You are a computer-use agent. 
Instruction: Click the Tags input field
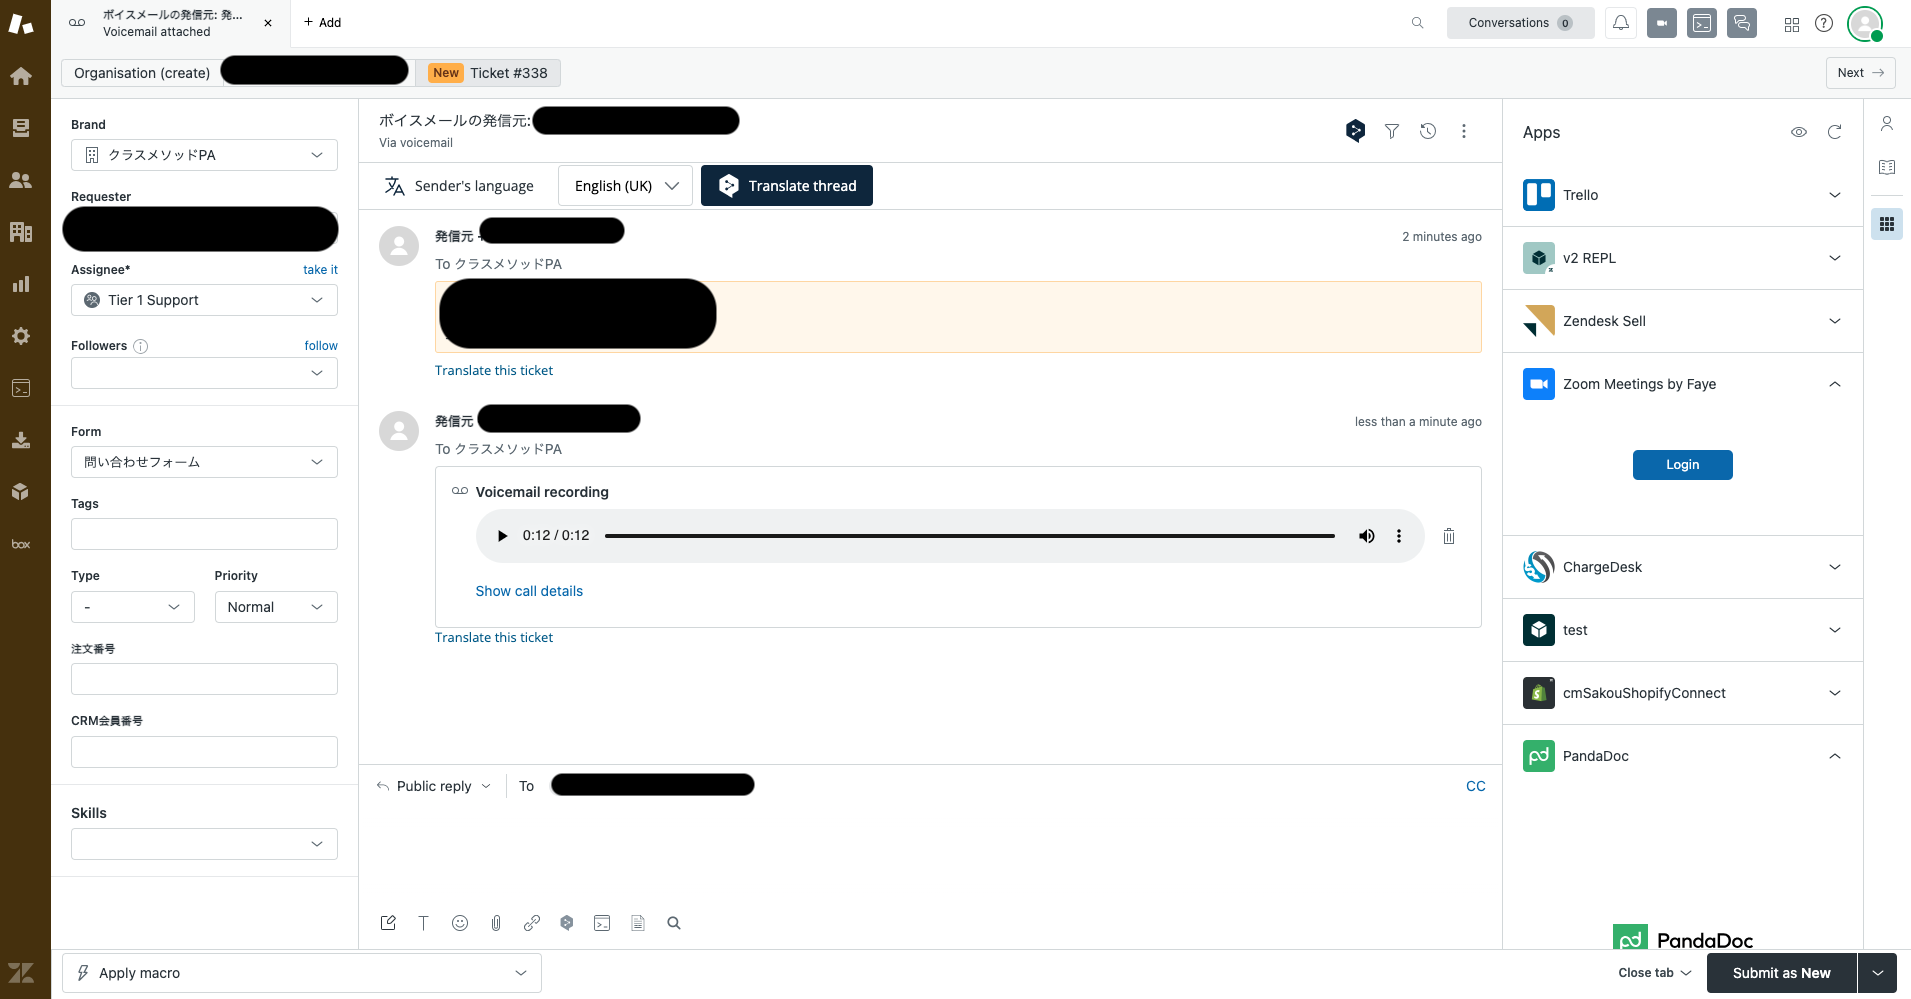pos(204,533)
